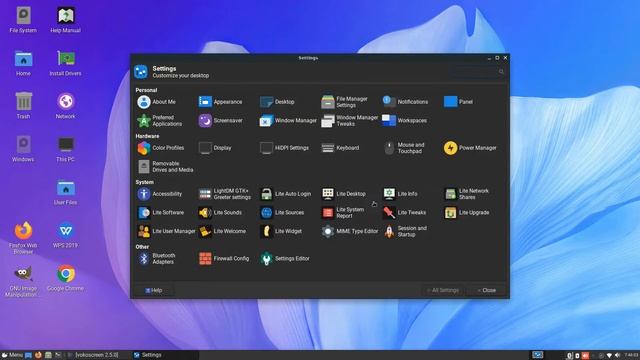Open Lite Upgrade
Image resolution: width=640 pixels, height=360 pixels.
coord(467,213)
